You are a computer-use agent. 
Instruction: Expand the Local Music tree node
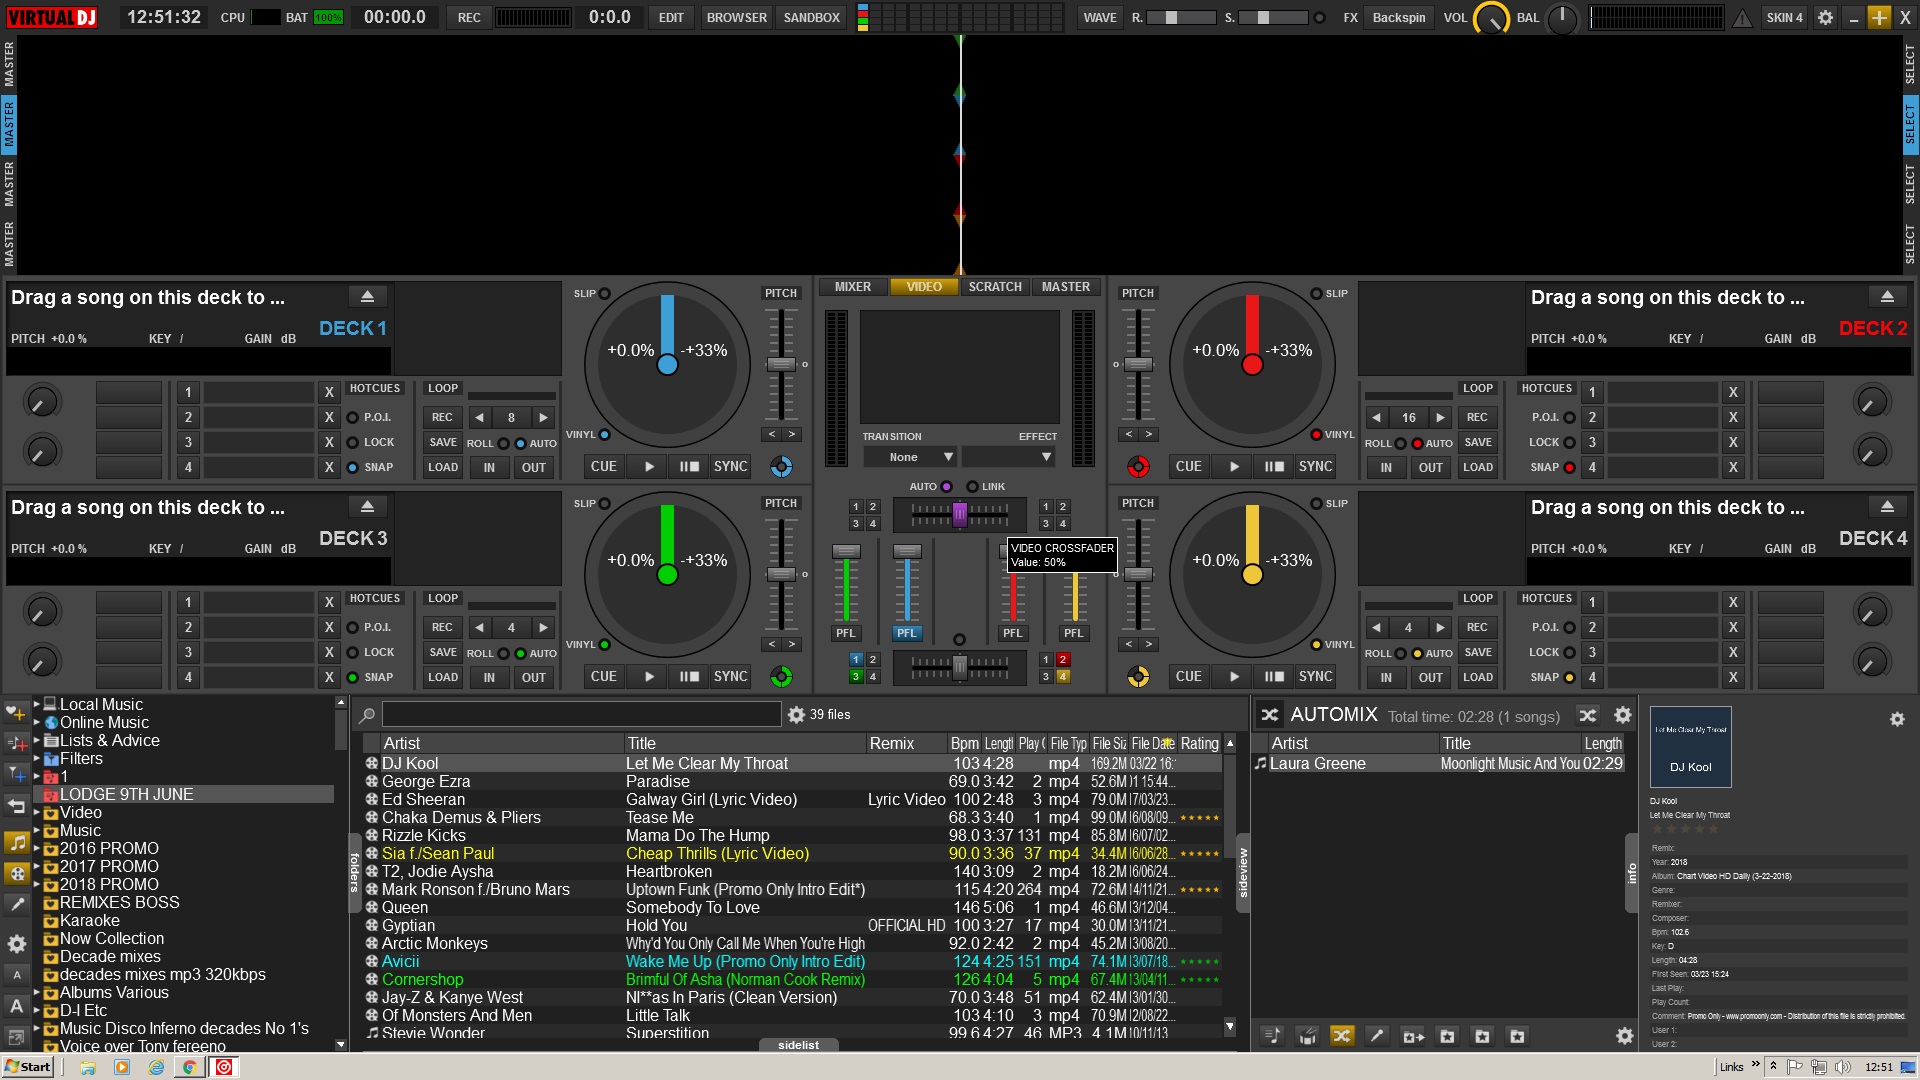(37, 705)
